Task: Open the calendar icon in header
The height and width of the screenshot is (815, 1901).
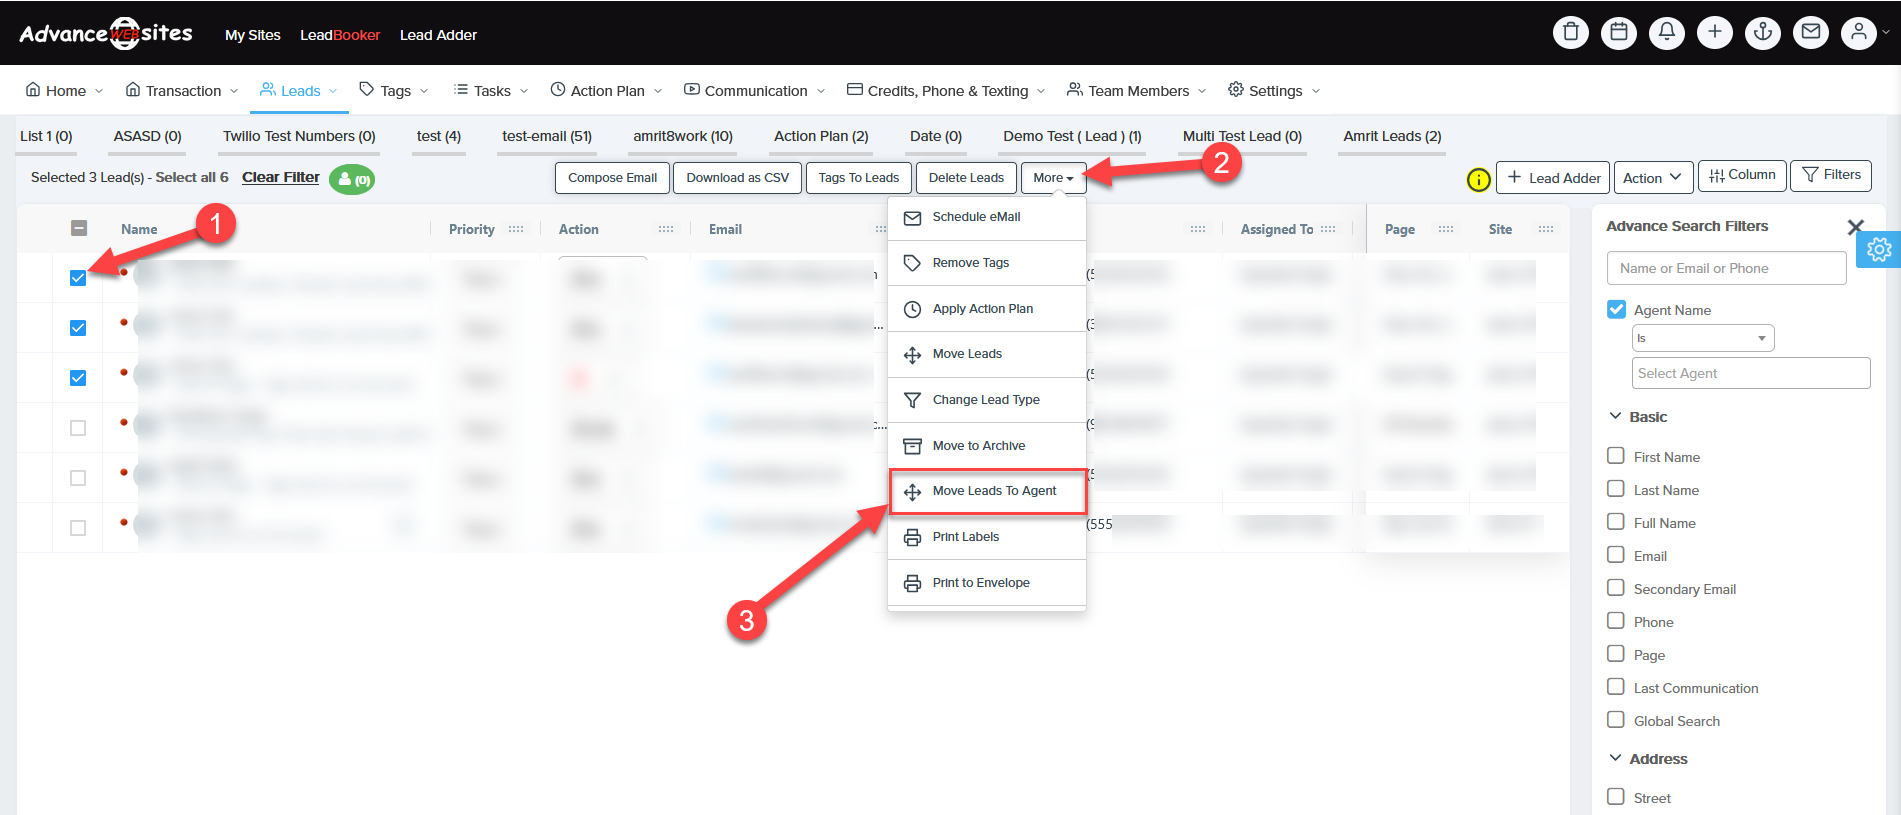Action: point(1618,32)
